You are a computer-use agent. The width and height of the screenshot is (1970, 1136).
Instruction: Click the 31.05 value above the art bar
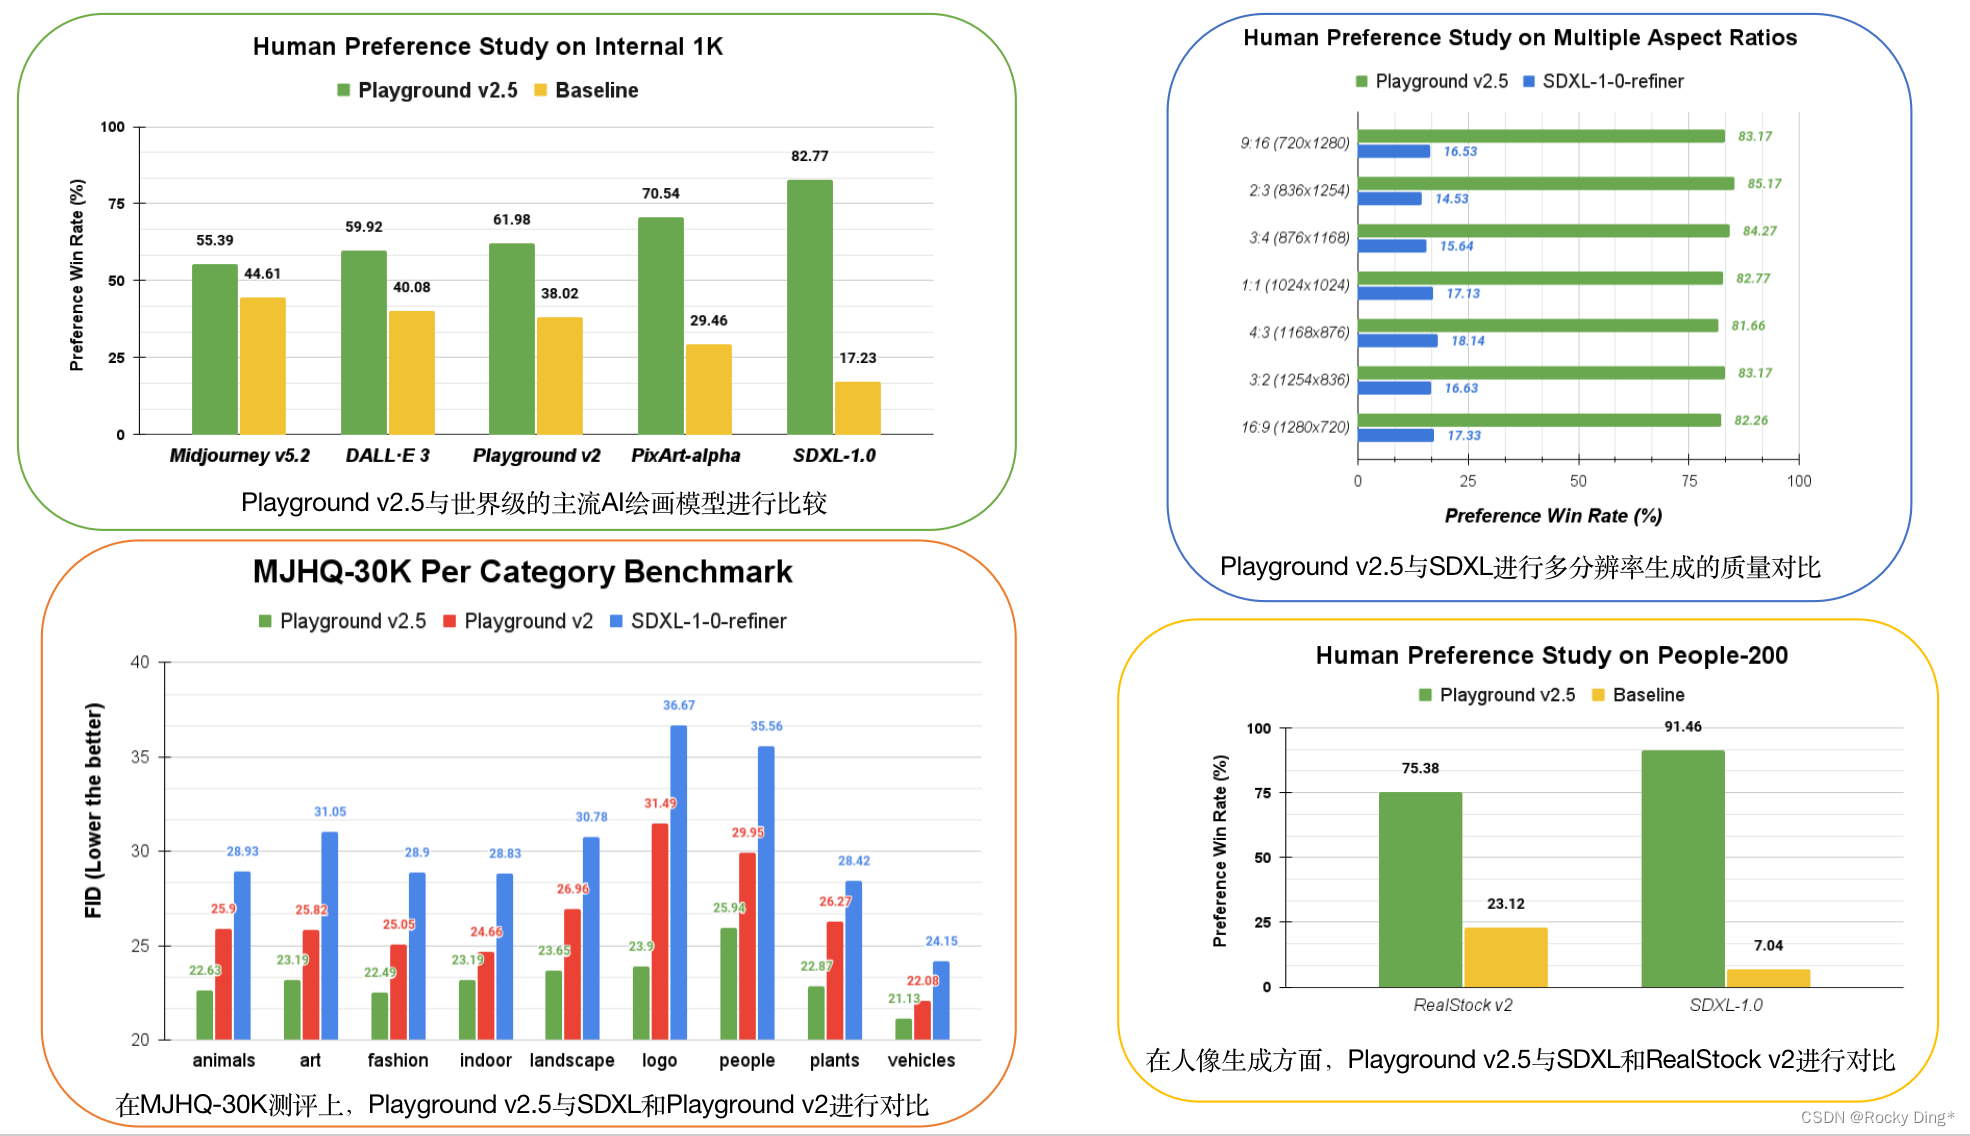330,812
